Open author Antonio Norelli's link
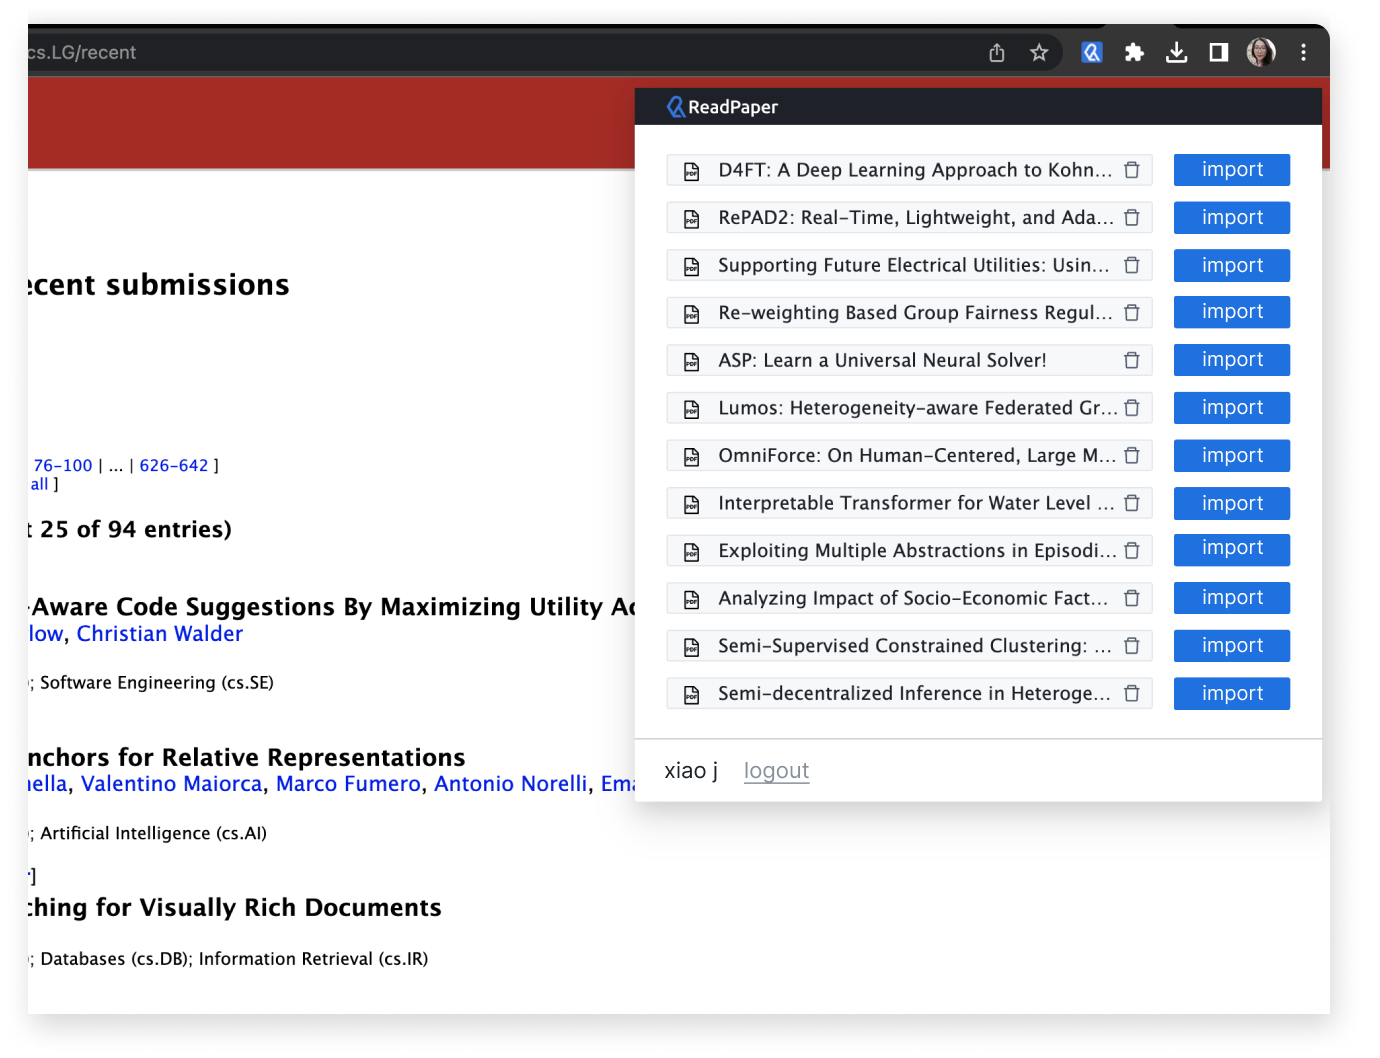The image size is (1380, 1058). [x=510, y=784]
